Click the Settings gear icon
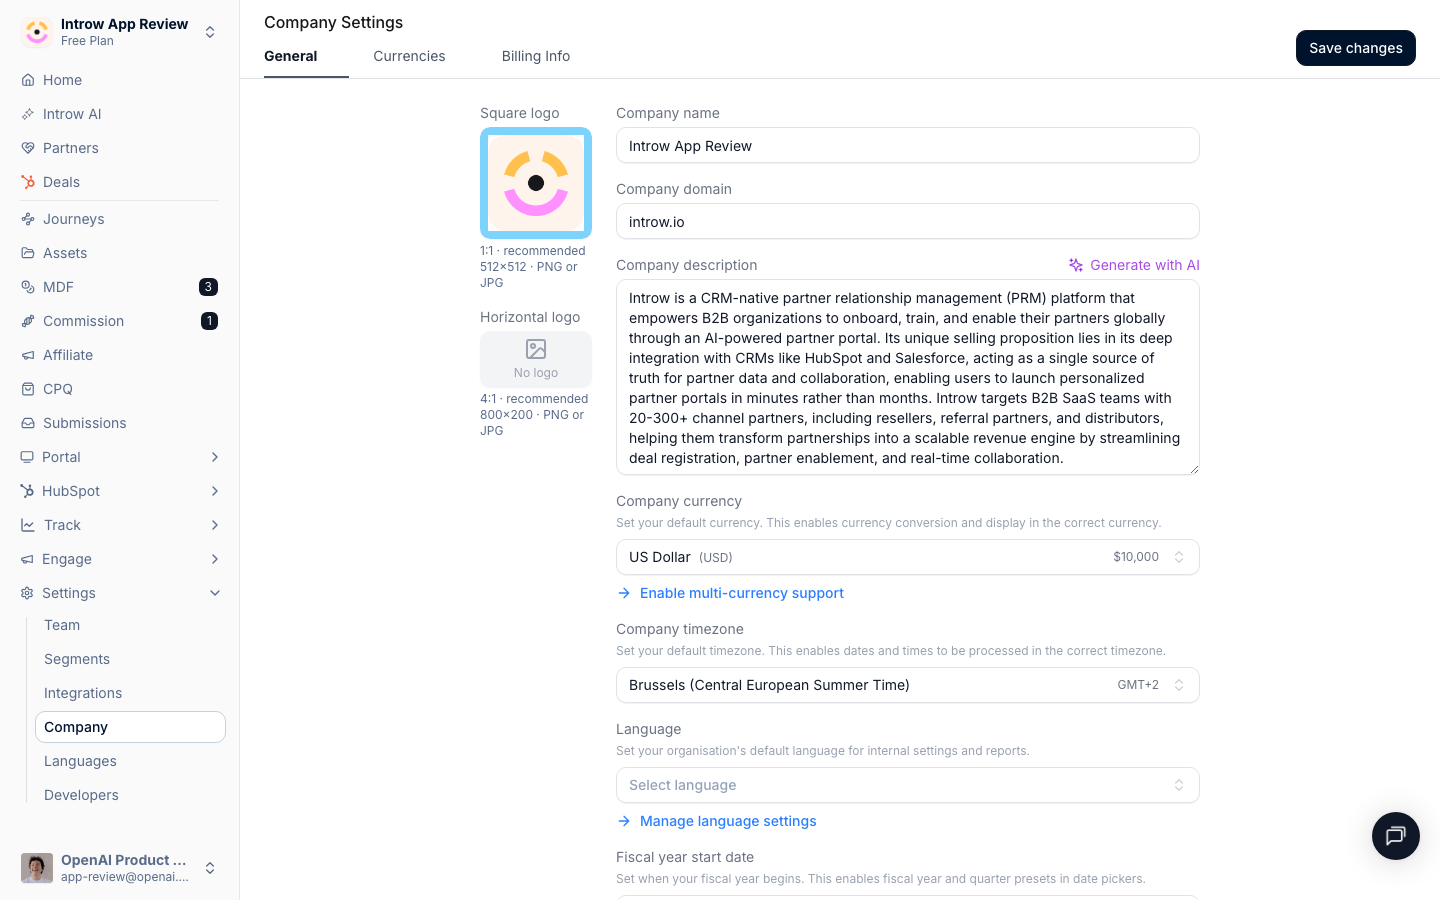Image resolution: width=1440 pixels, height=900 pixels. click(x=27, y=593)
